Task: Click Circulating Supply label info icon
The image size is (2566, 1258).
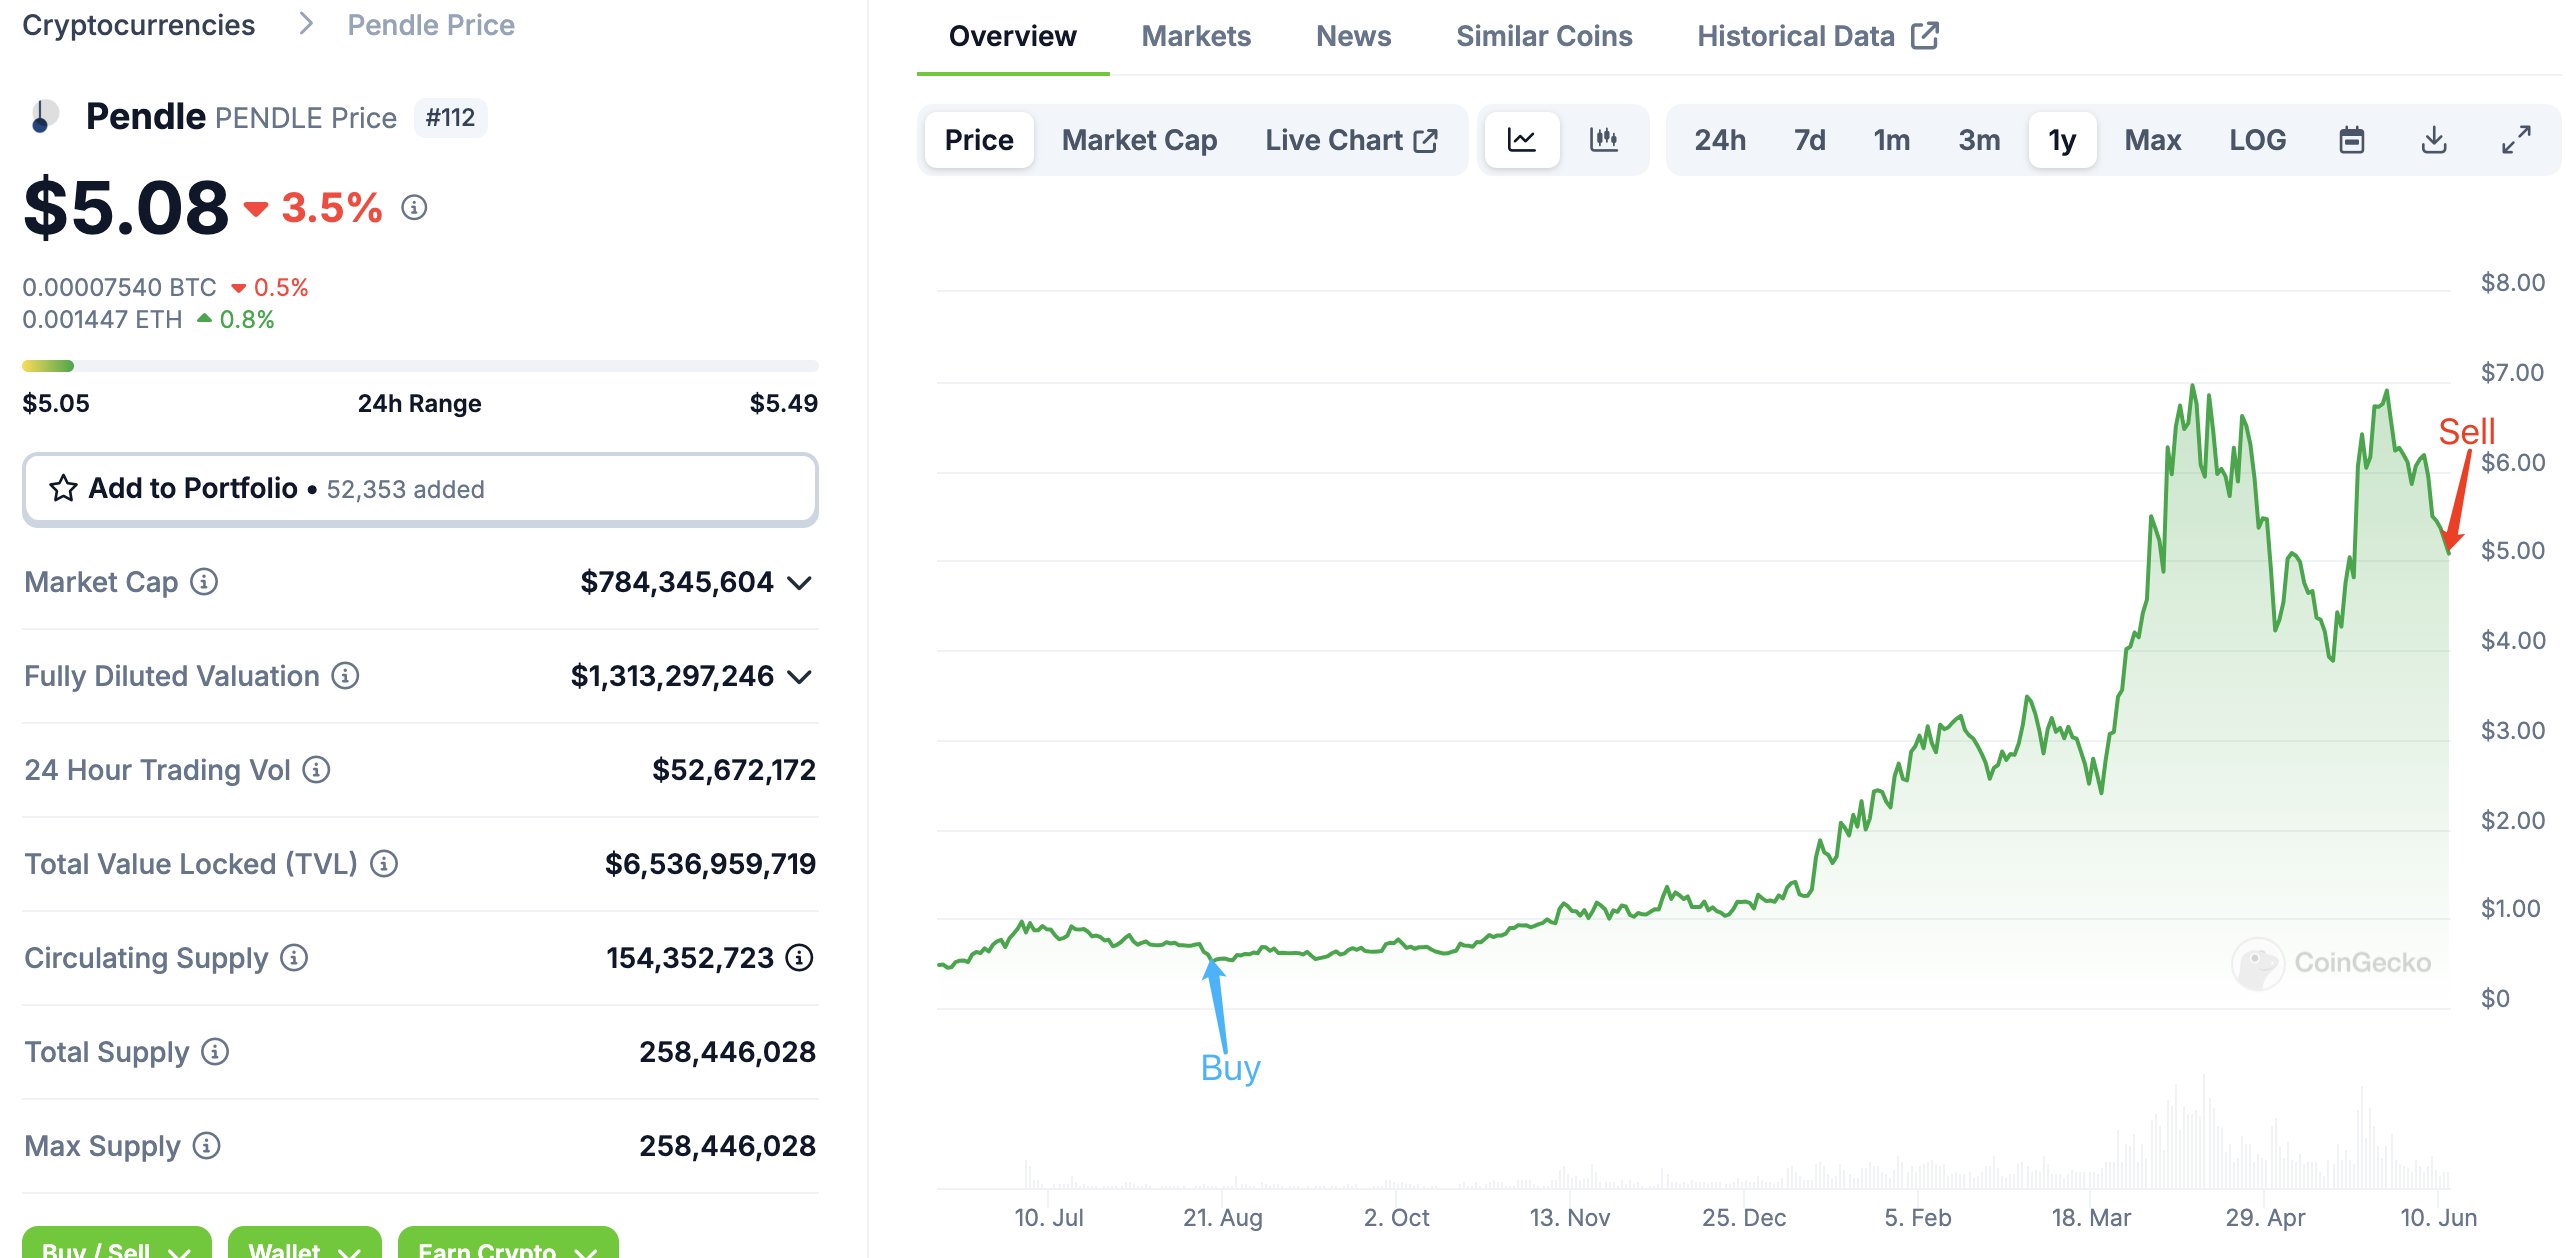Action: [294, 957]
